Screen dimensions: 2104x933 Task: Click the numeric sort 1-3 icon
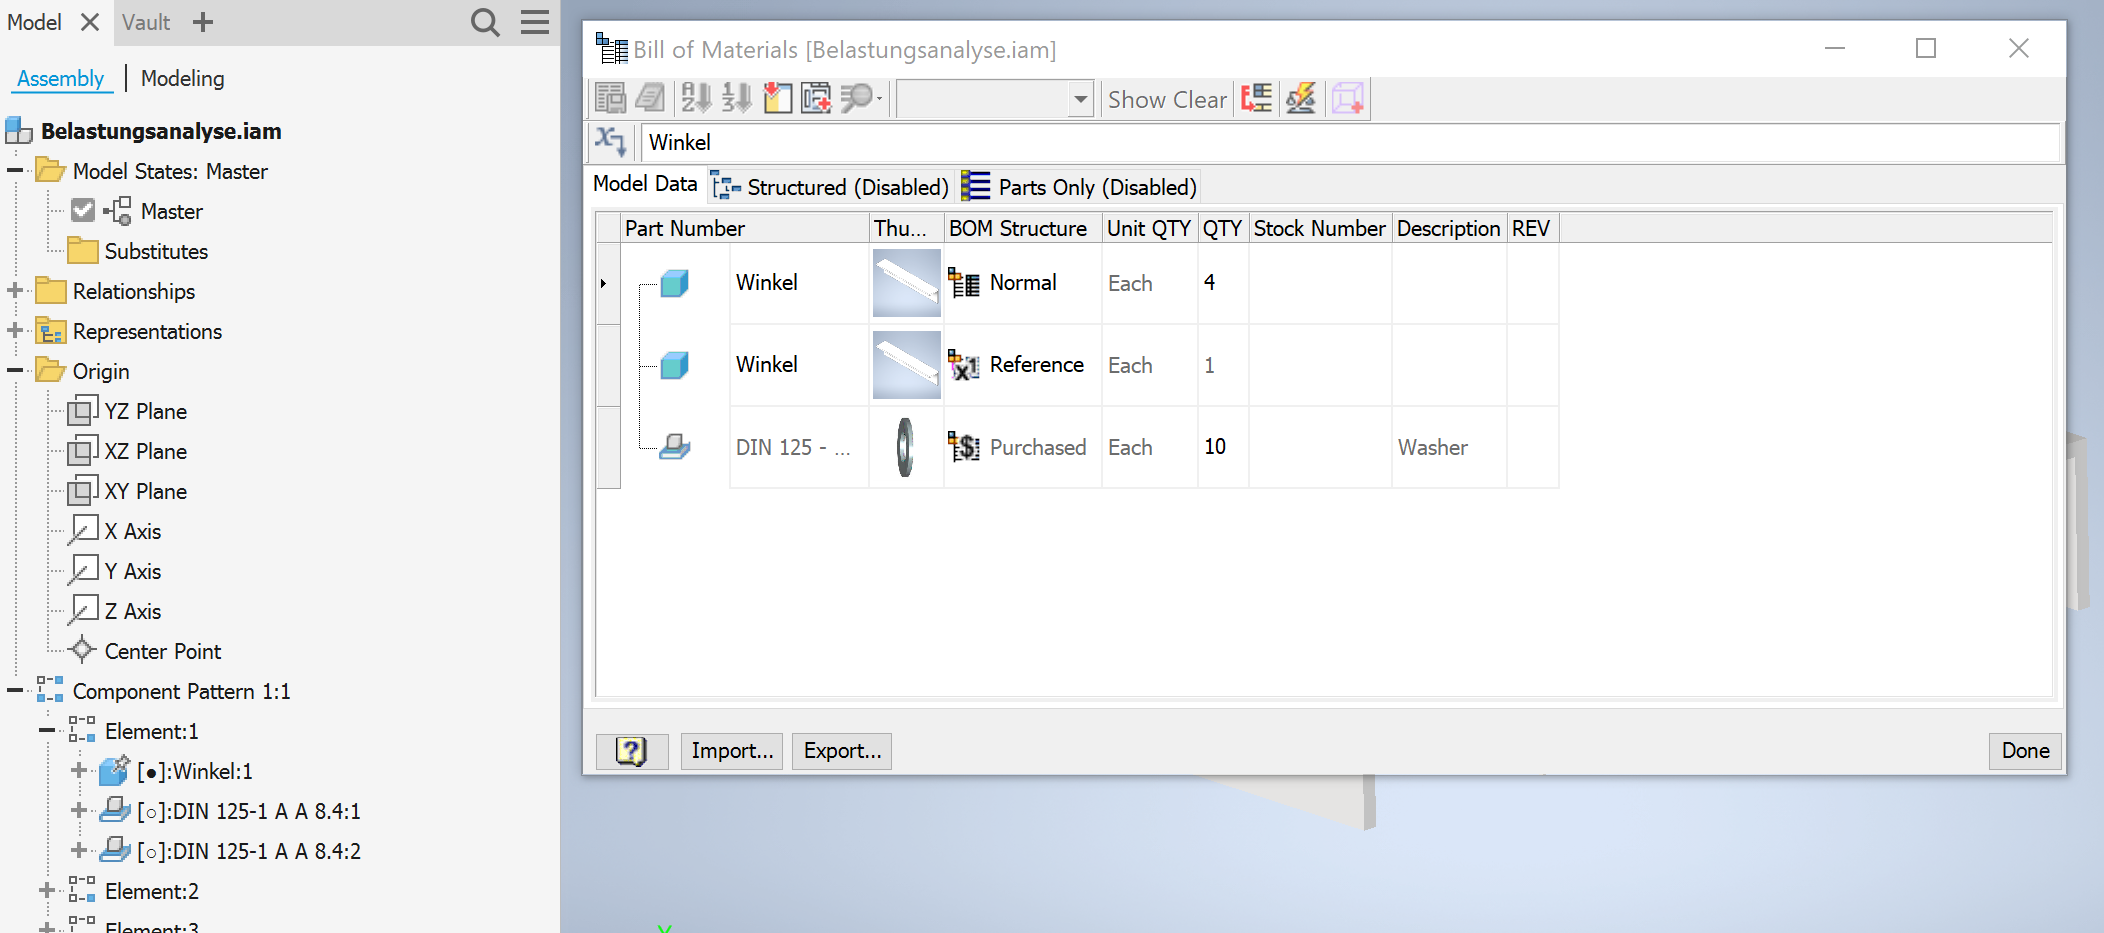click(737, 98)
